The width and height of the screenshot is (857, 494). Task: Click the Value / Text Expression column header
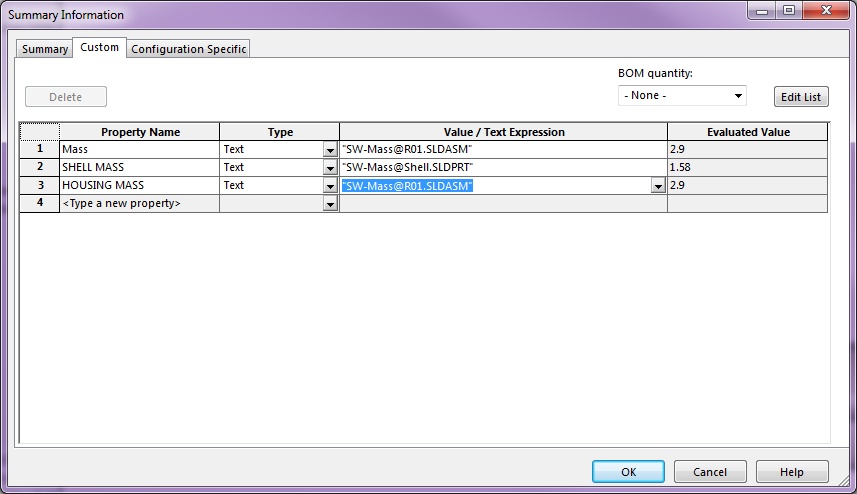pyautogui.click(x=503, y=132)
